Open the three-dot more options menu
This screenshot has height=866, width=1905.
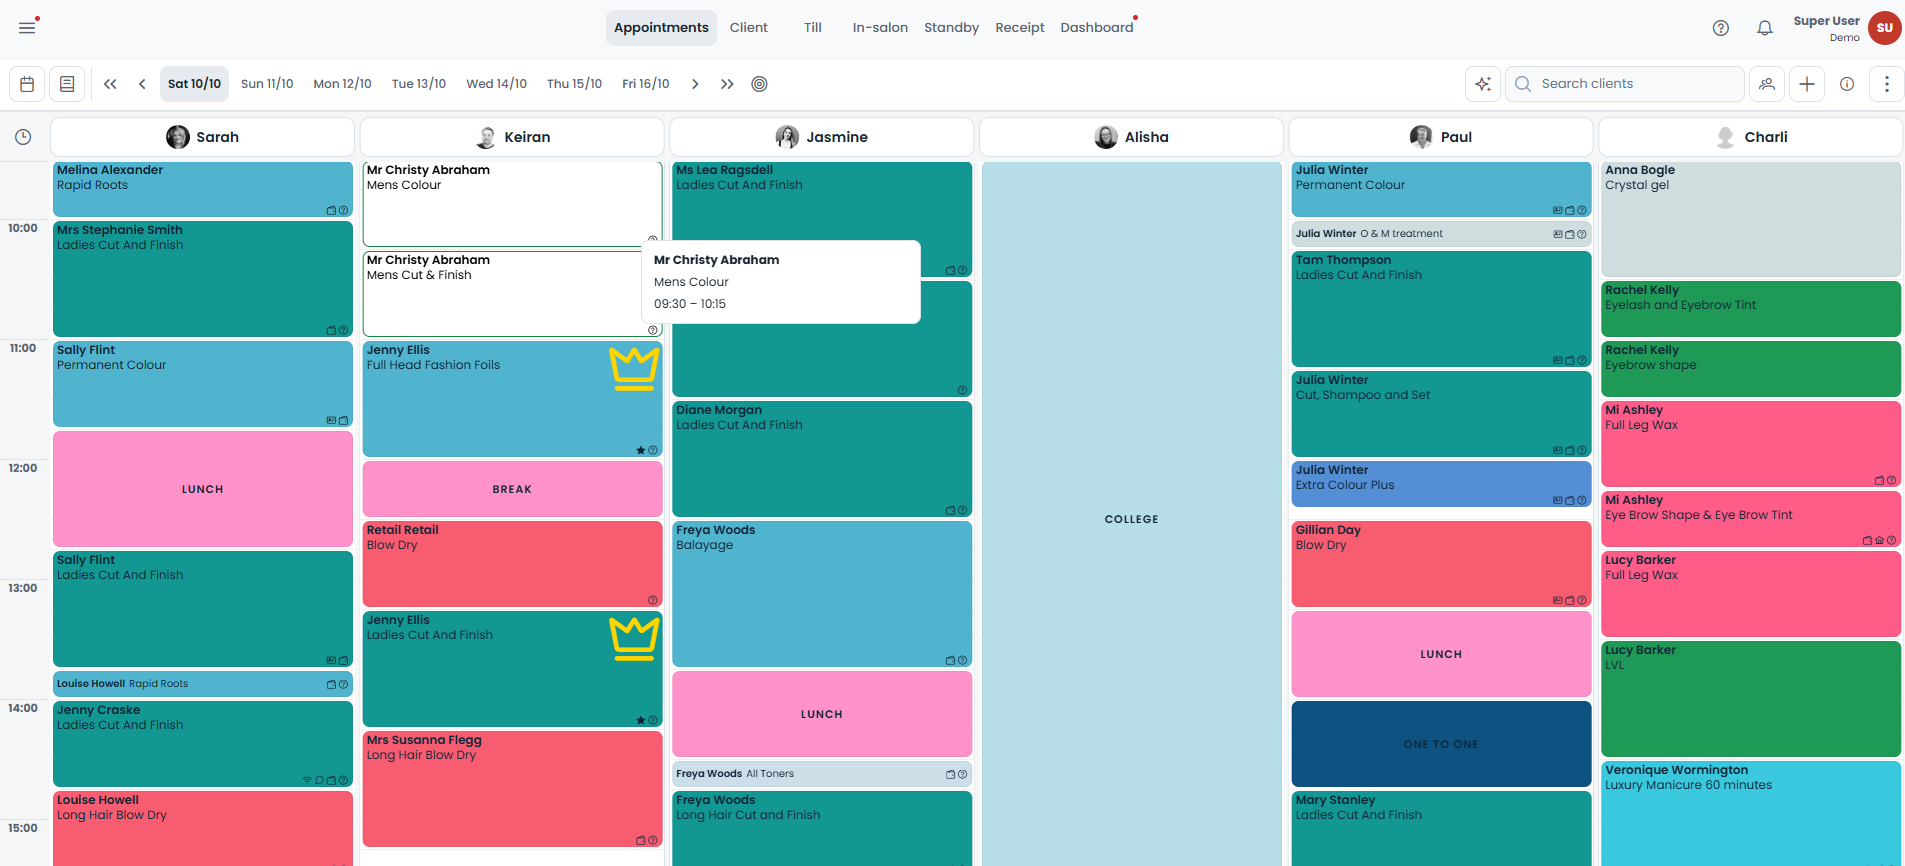pyautogui.click(x=1887, y=84)
